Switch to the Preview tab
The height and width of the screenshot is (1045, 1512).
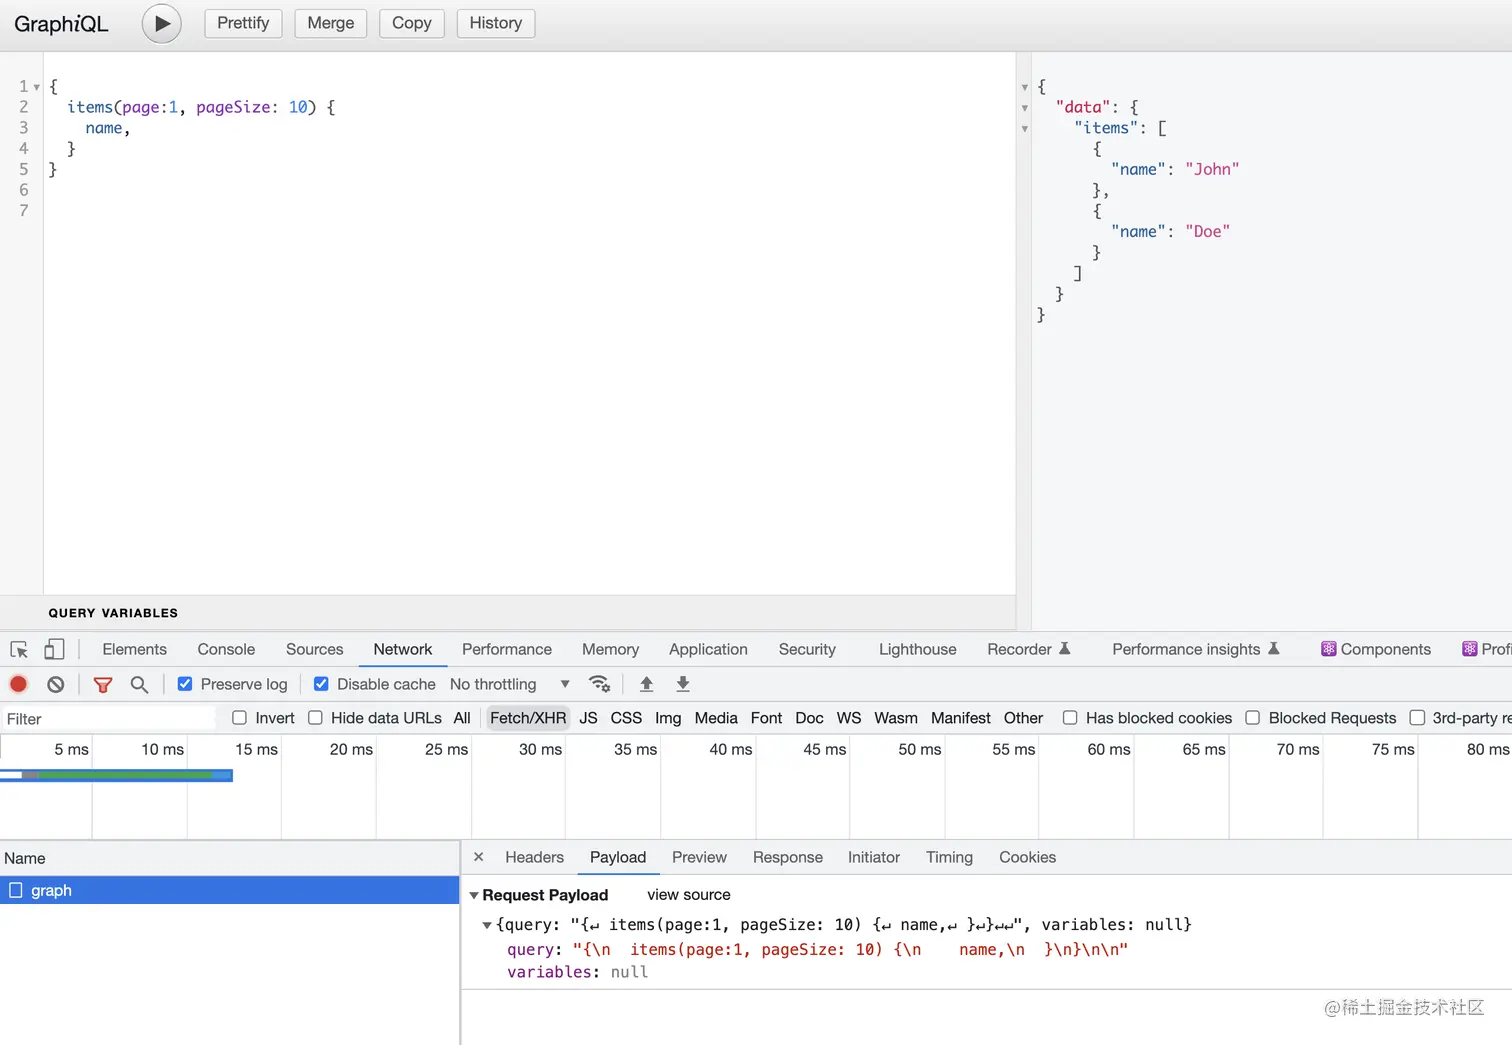(698, 857)
